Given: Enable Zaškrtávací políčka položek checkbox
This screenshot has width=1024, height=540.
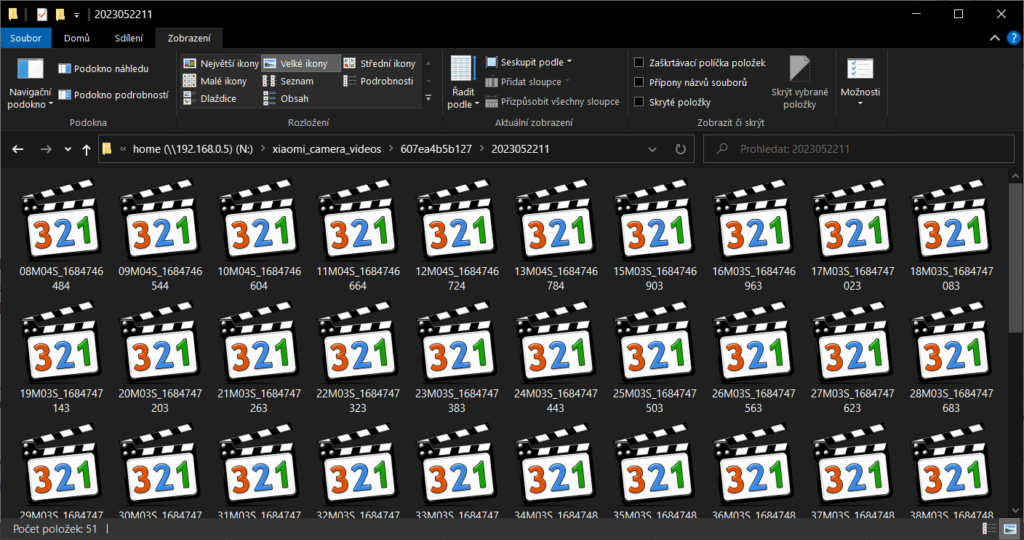Looking at the screenshot, I should [639, 63].
